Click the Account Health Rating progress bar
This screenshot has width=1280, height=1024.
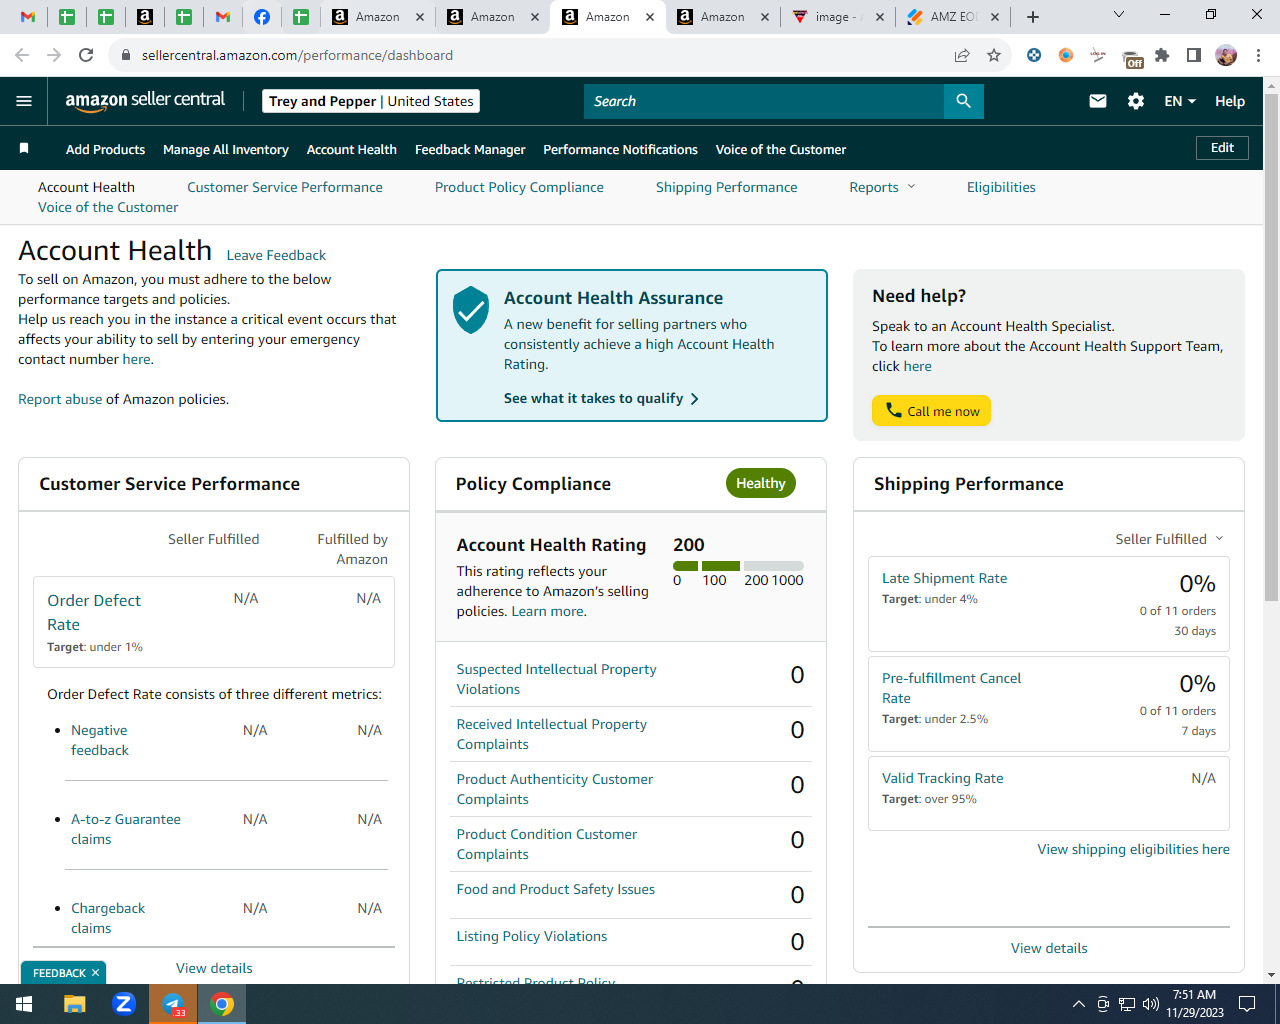click(x=738, y=566)
